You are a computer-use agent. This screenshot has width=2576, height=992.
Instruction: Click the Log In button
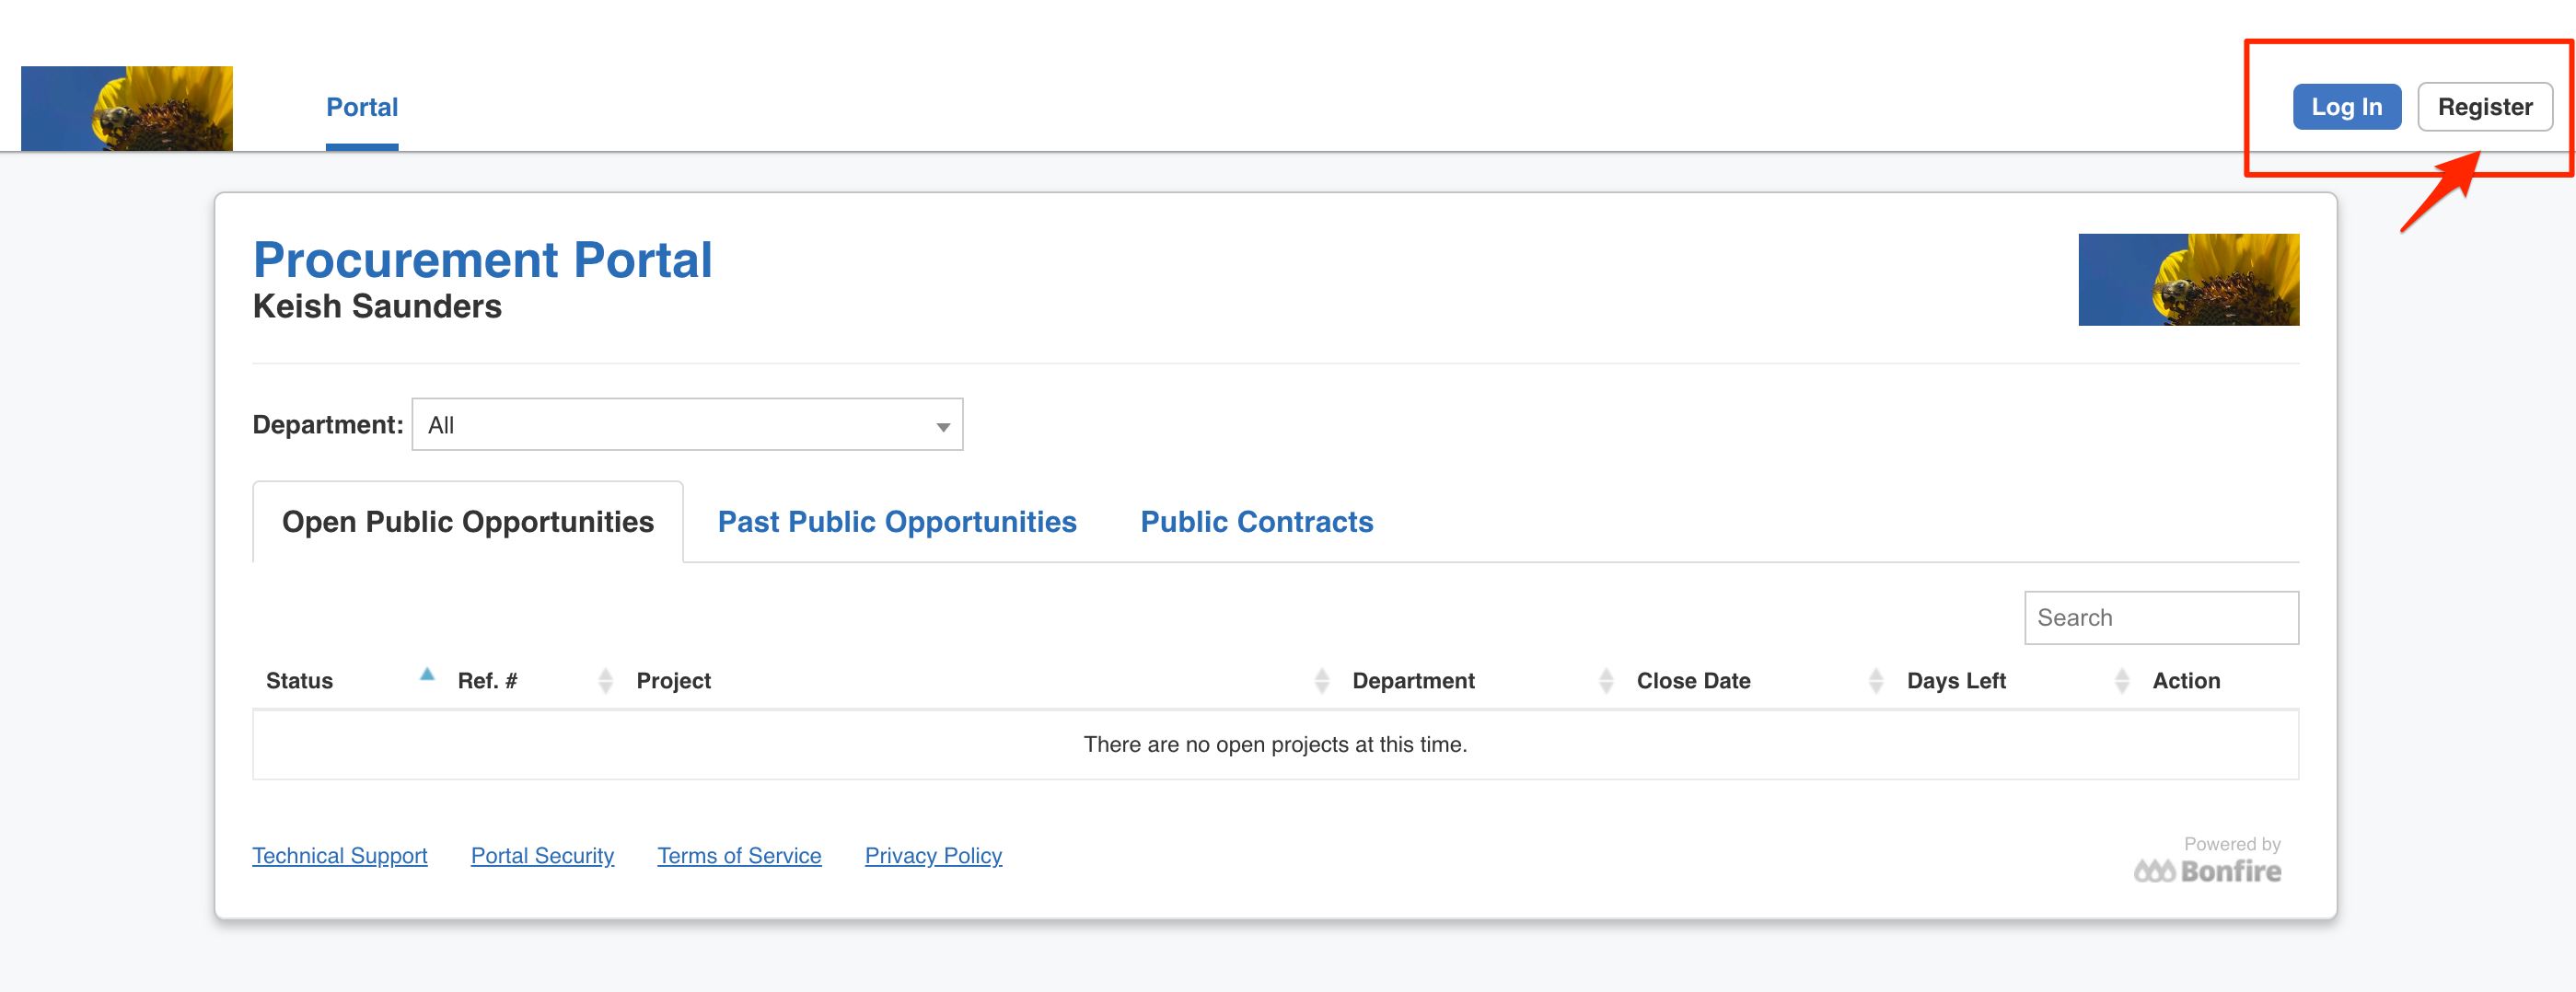tap(2346, 107)
